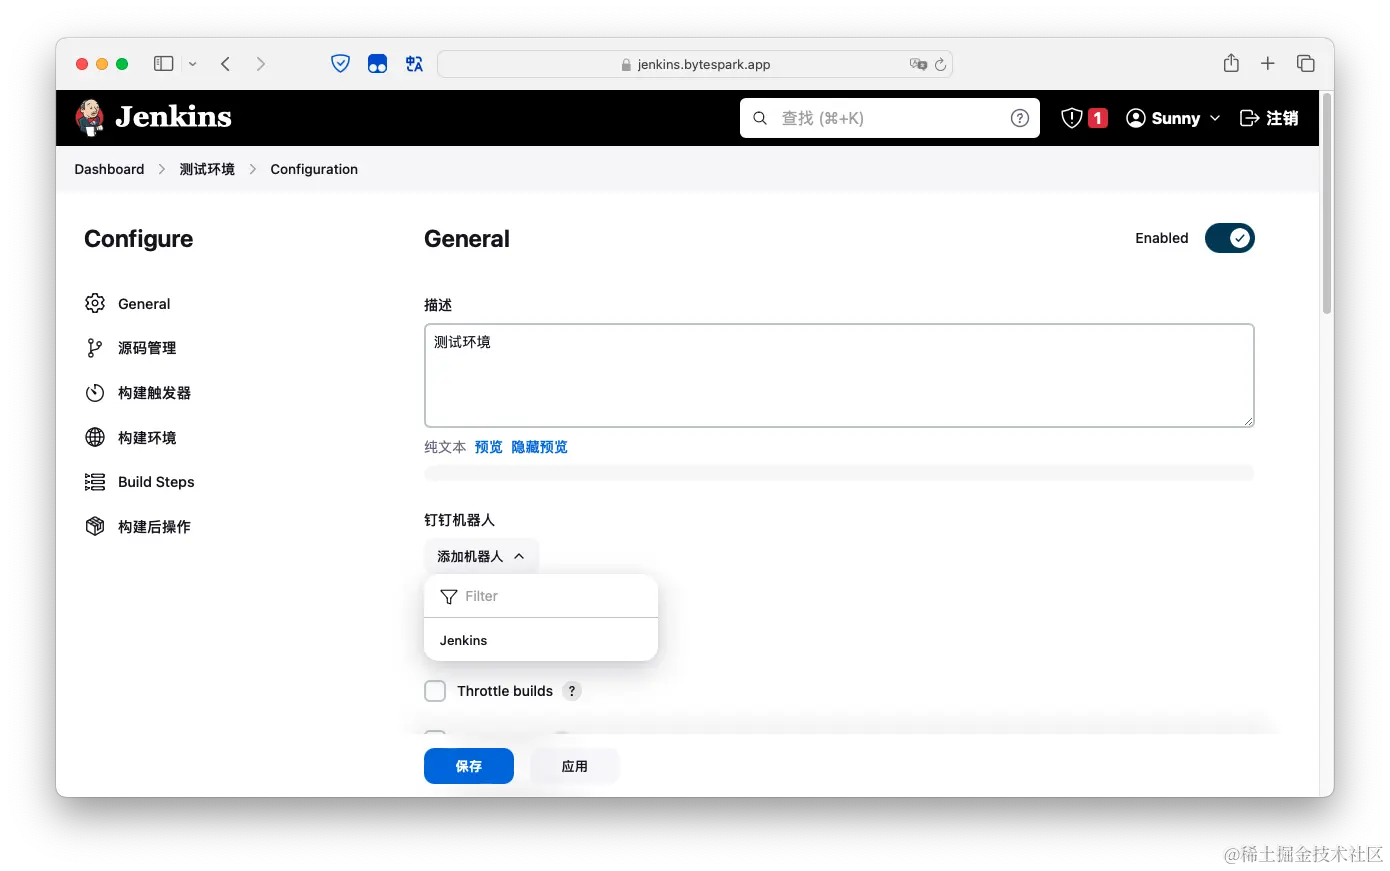Click the search magnifier icon in Jenkins
This screenshot has width=1390, height=871.
coord(760,118)
